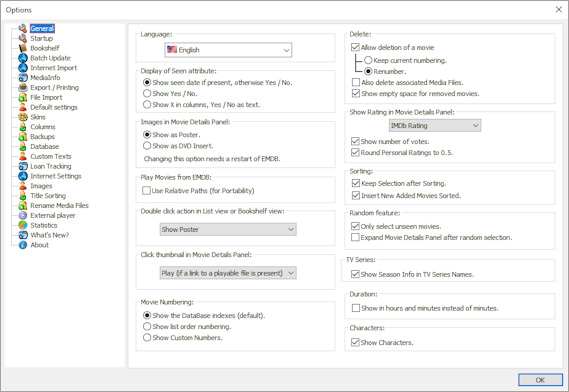Click the External player disc icon
The width and height of the screenshot is (569, 392).
[x=23, y=215]
